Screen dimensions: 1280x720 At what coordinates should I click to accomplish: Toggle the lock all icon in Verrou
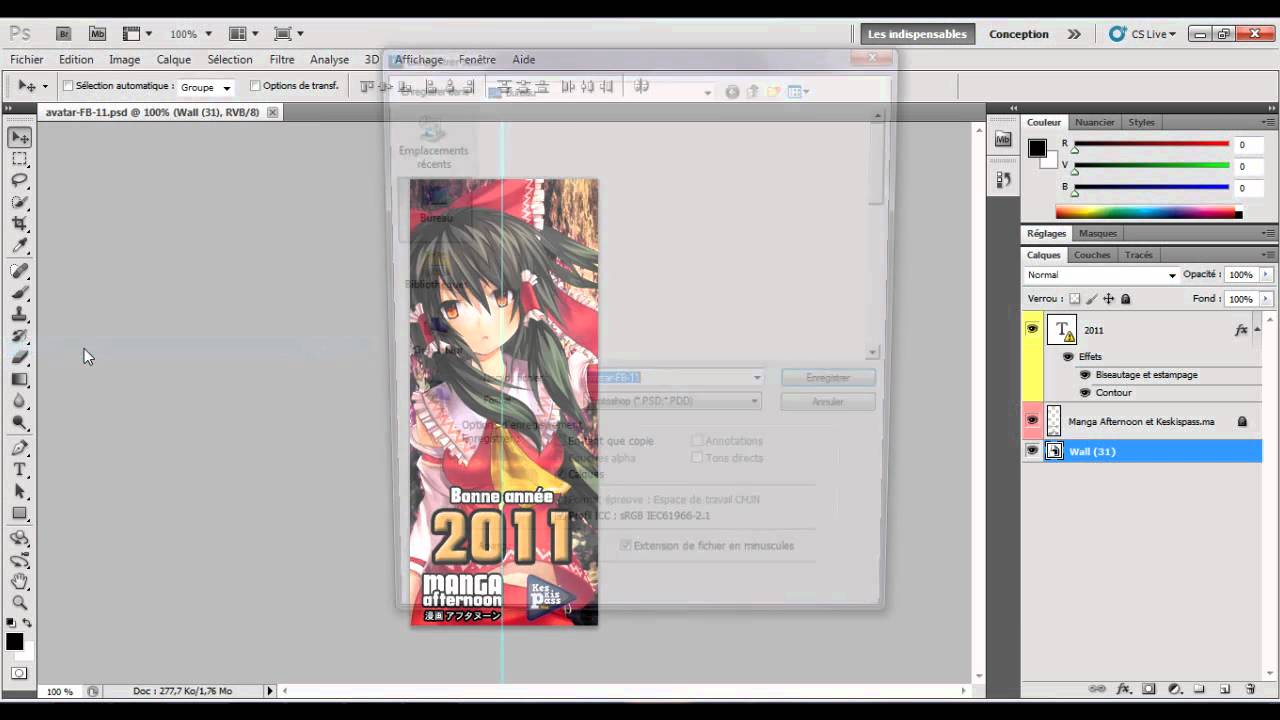pos(1125,299)
